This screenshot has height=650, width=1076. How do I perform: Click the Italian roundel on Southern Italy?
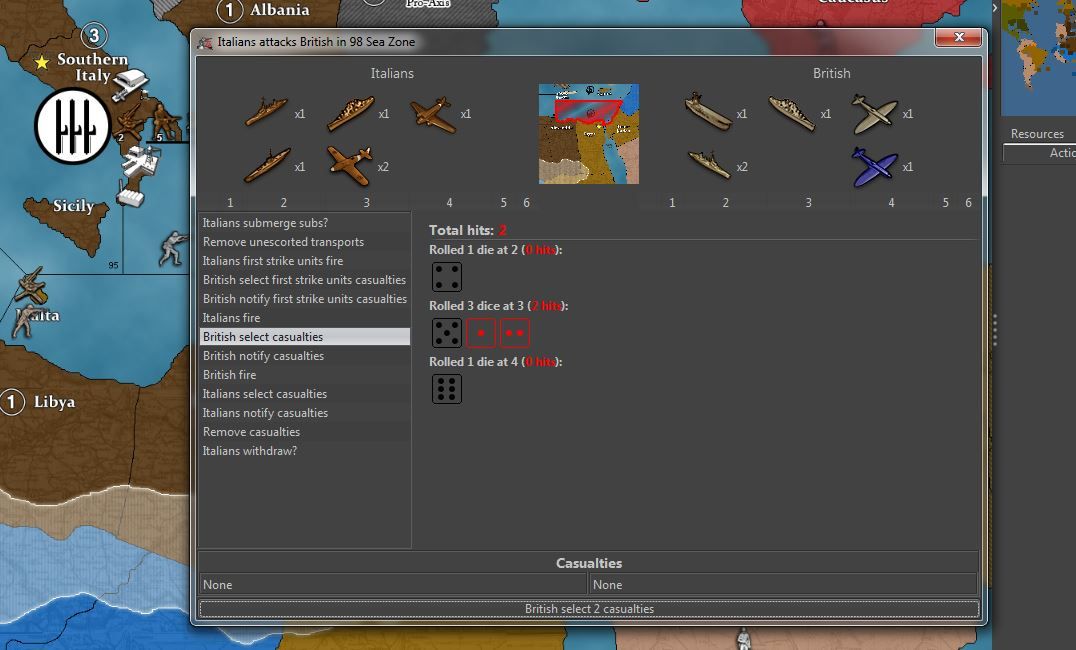coord(73,126)
